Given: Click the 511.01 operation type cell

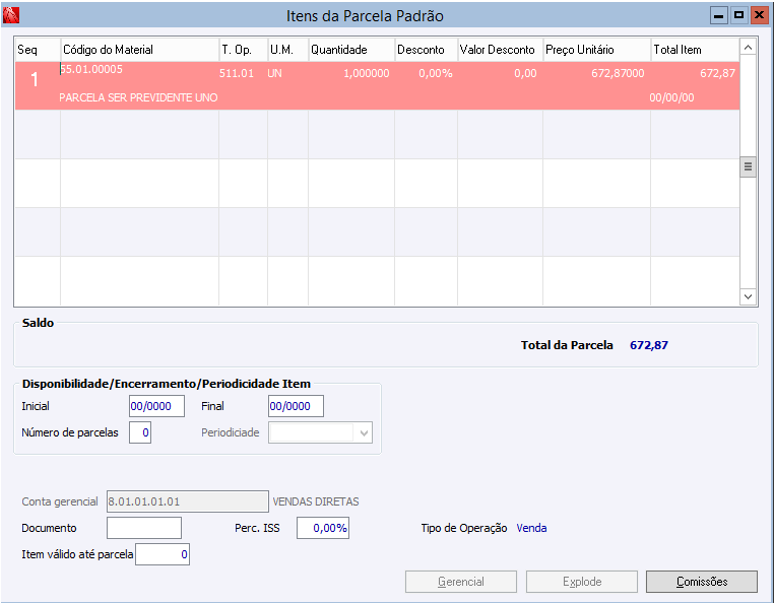Looking at the screenshot, I should click(236, 73).
